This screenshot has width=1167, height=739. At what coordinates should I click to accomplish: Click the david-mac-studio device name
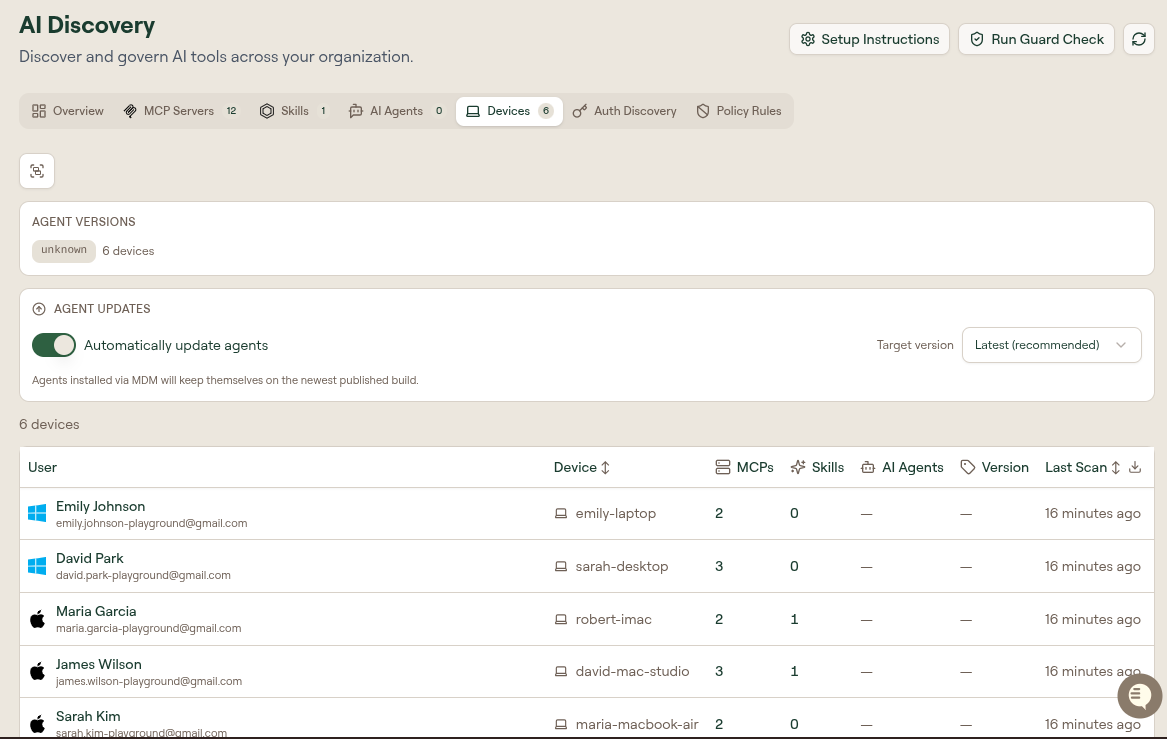point(632,671)
